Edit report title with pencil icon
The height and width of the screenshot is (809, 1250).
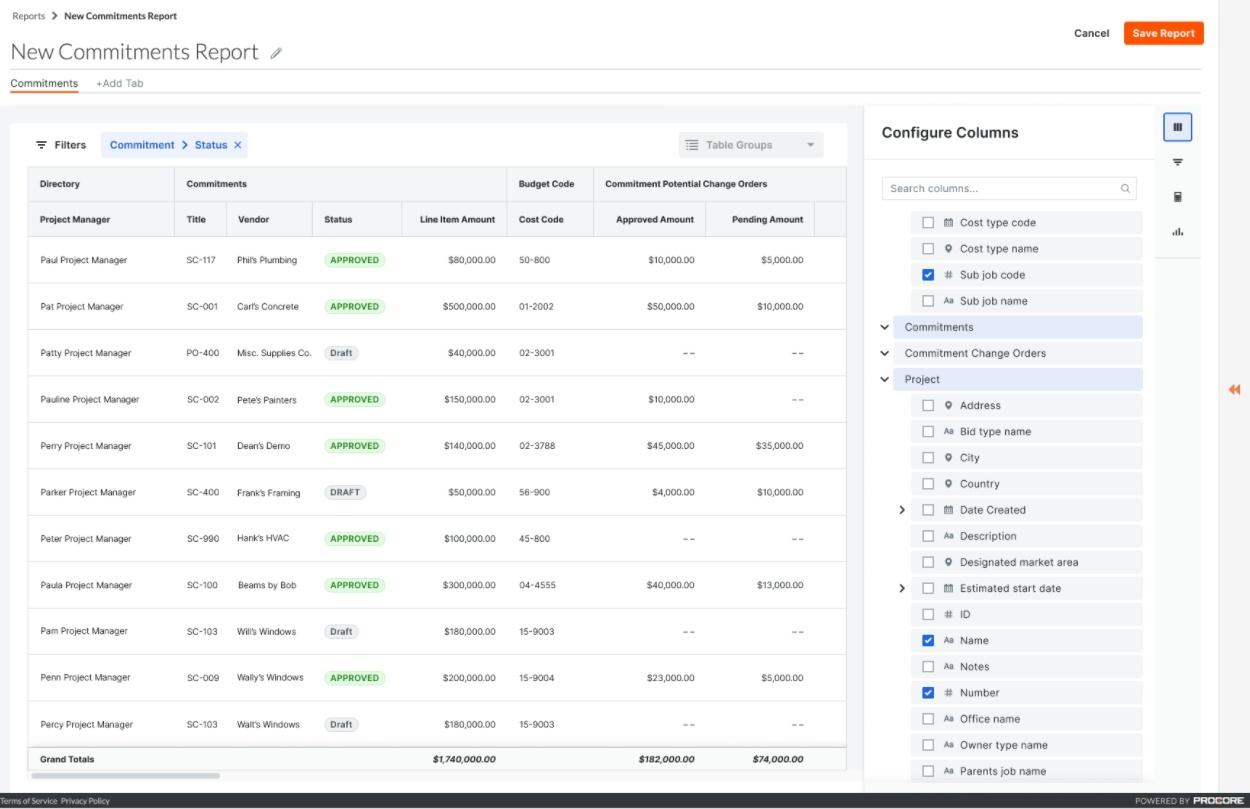coord(276,53)
